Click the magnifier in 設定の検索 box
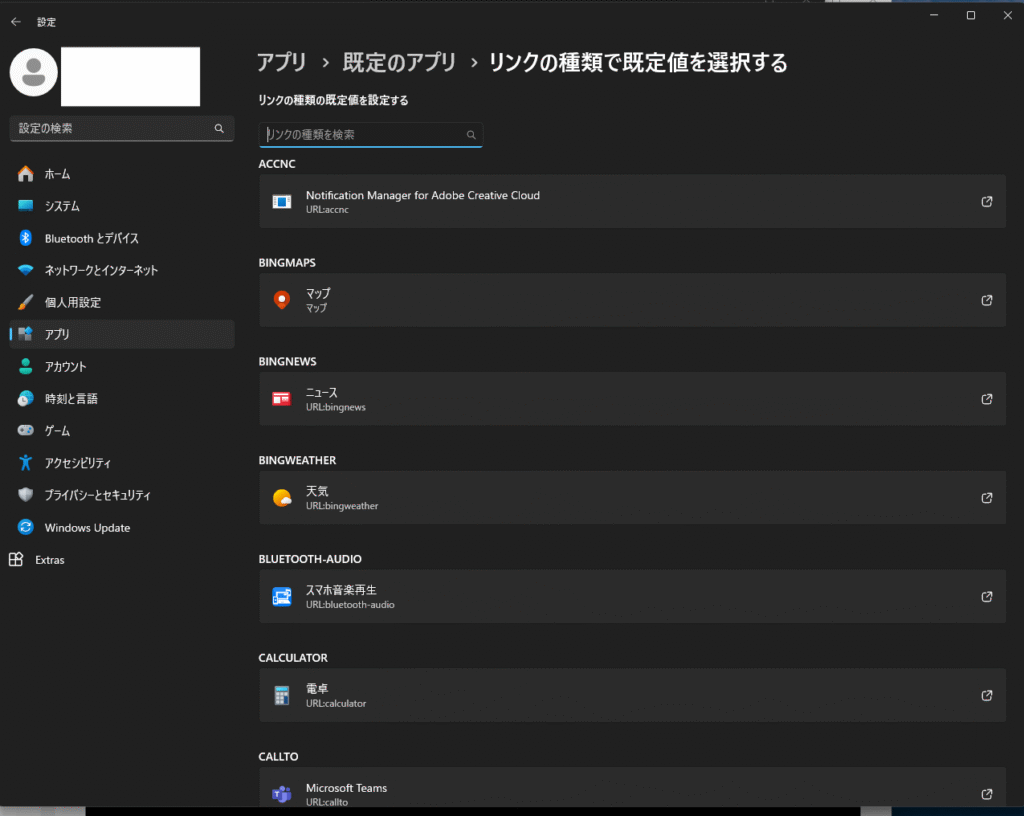The height and width of the screenshot is (816, 1024). coord(219,129)
